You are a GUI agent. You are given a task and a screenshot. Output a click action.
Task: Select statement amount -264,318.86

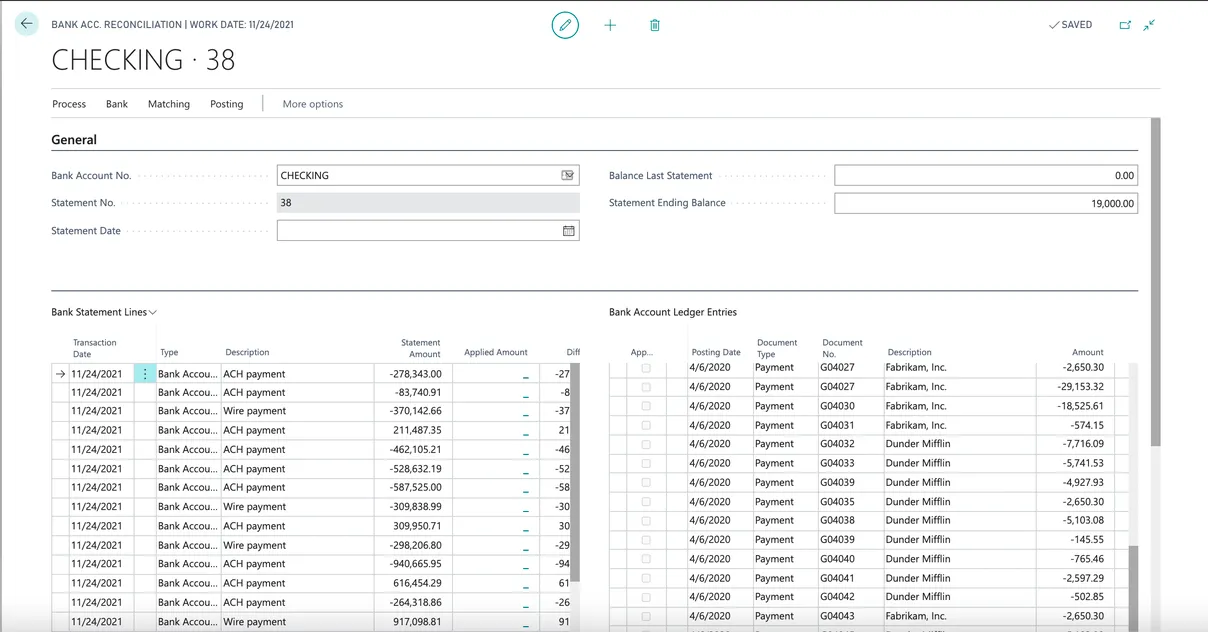416,603
